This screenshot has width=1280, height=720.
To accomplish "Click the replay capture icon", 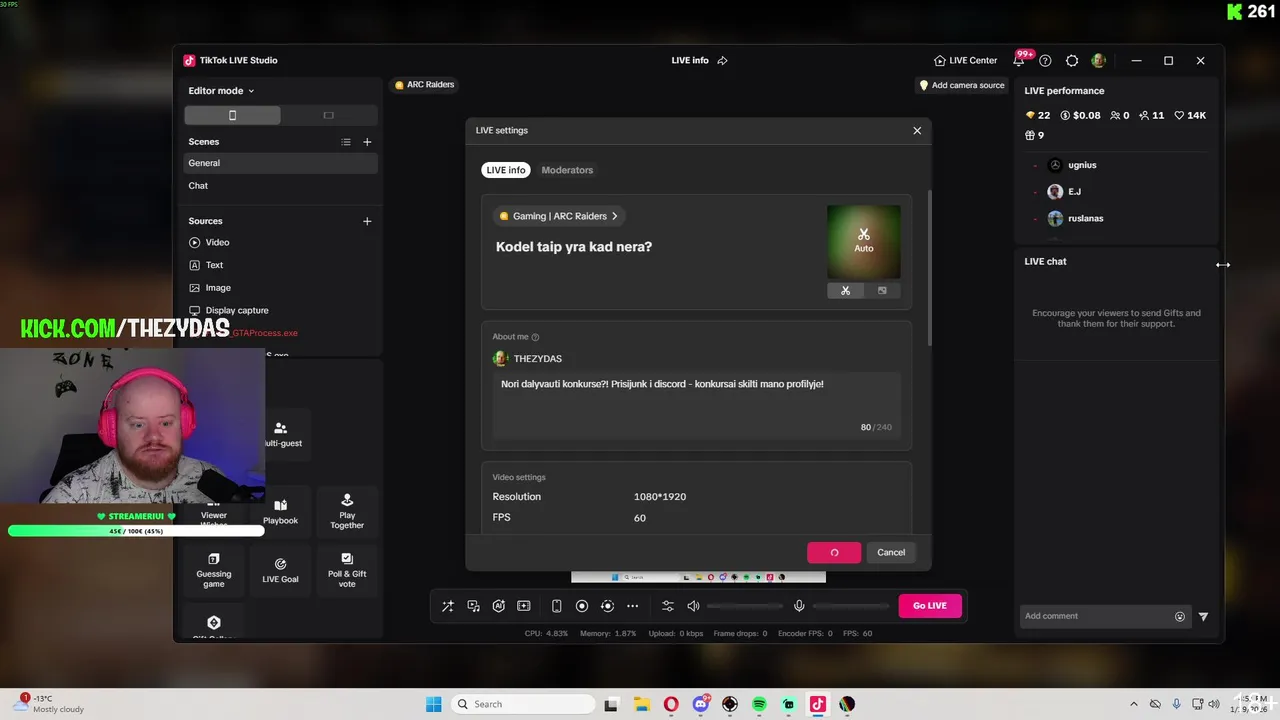I will pos(607,606).
